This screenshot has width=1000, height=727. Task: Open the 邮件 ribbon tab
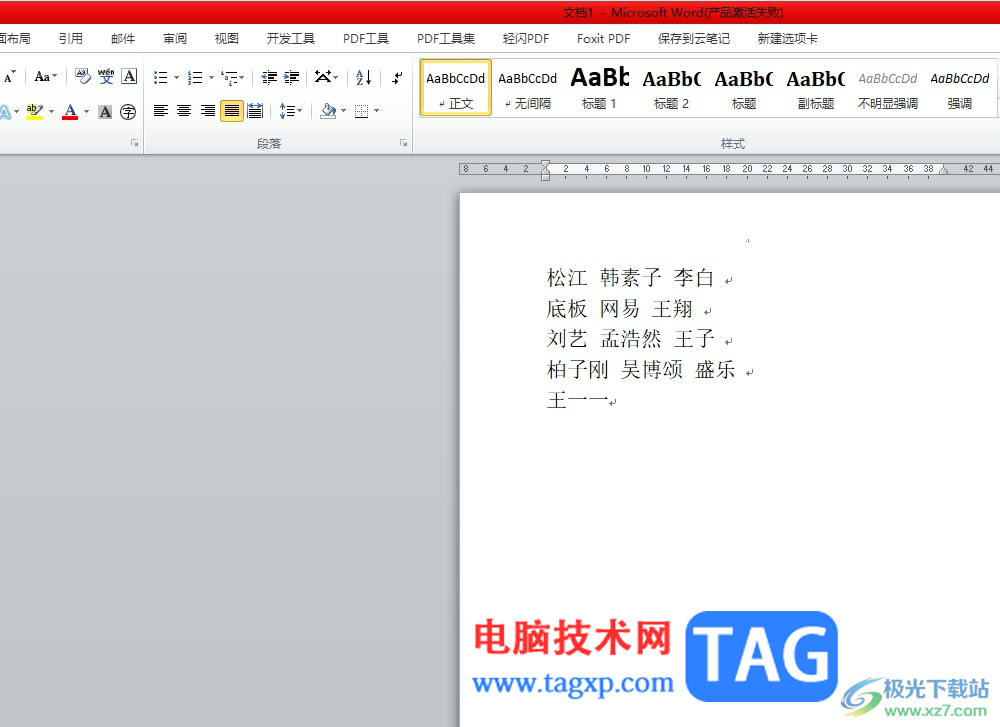point(122,38)
